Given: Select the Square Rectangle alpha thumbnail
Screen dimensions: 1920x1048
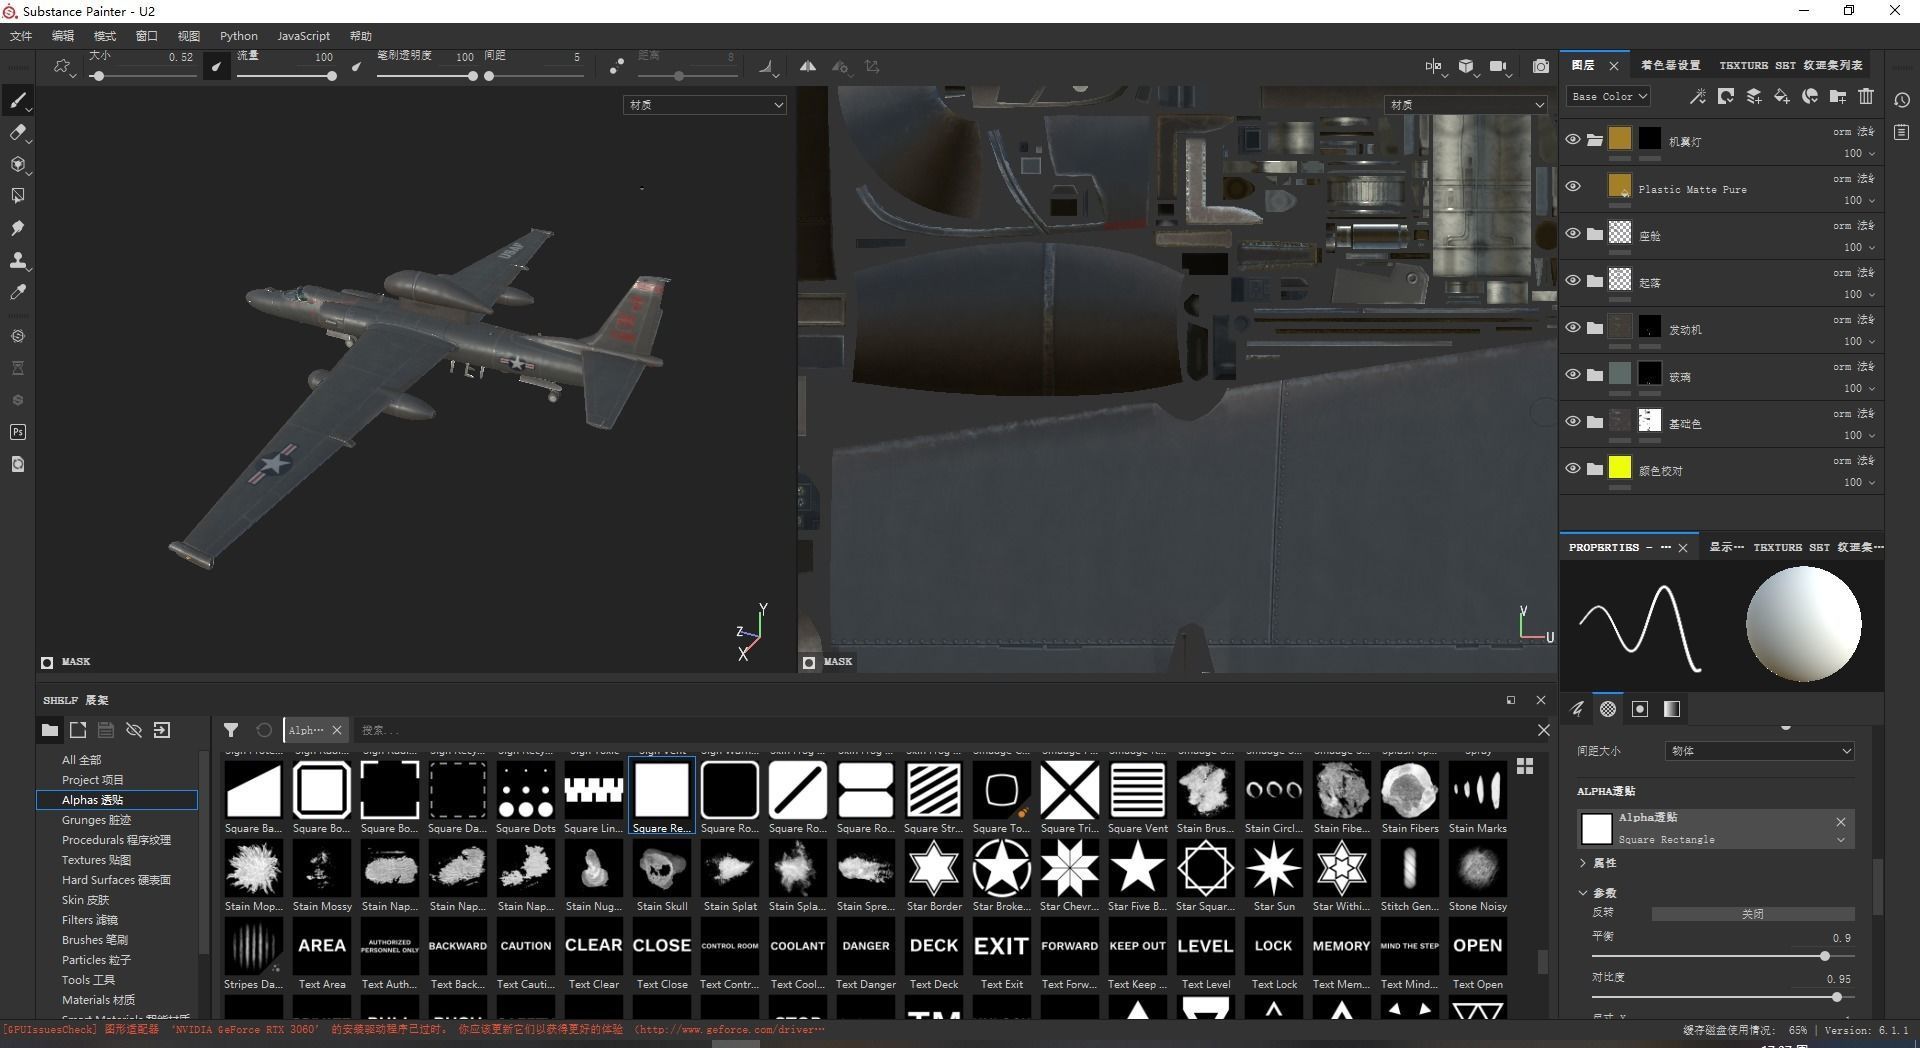Looking at the screenshot, I should pyautogui.click(x=661, y=790).
